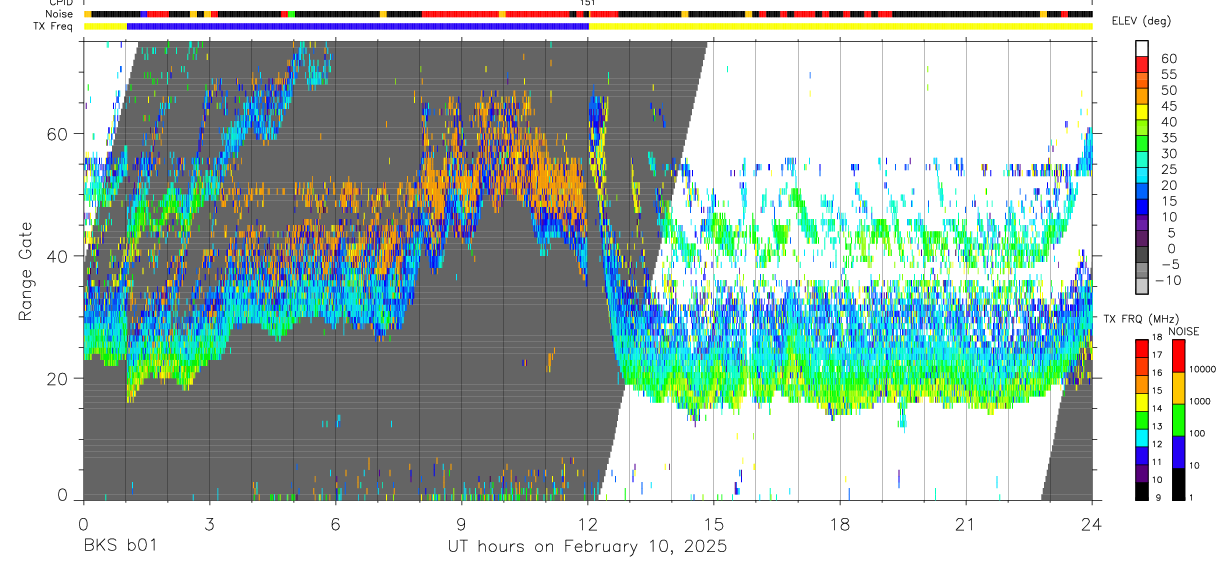
Task: Click the '60' tick label on the Range Gate axis
Action: point(58,134)
